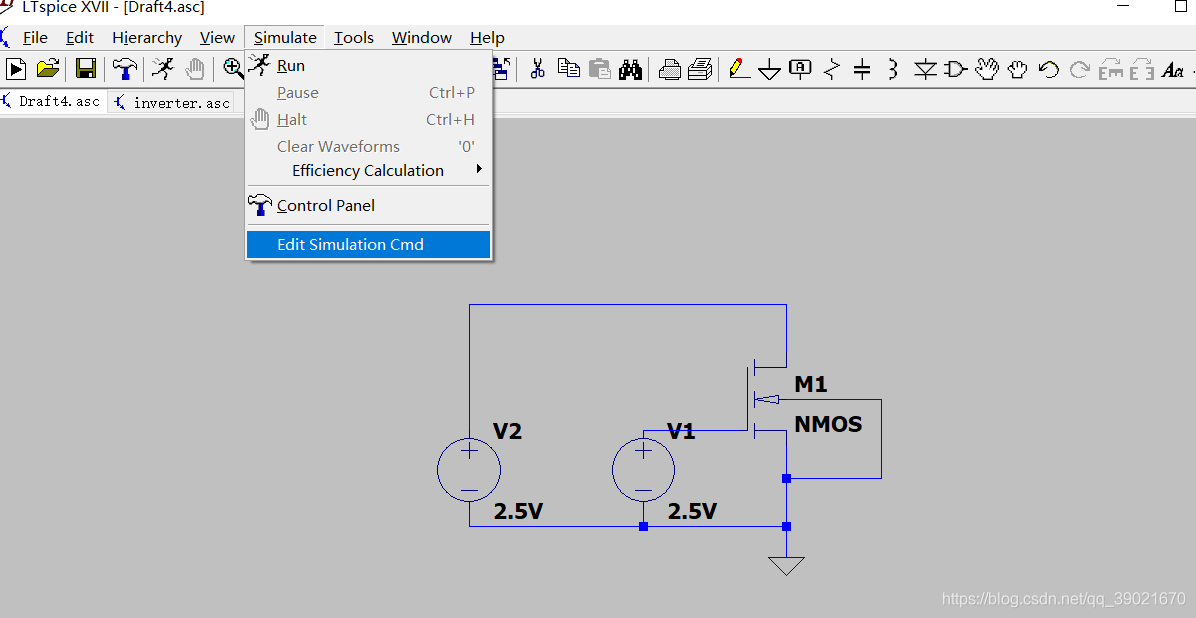1196x618 pixels.
Task: Place a Diode from the toolbar
Action: (x=925, y=69)
